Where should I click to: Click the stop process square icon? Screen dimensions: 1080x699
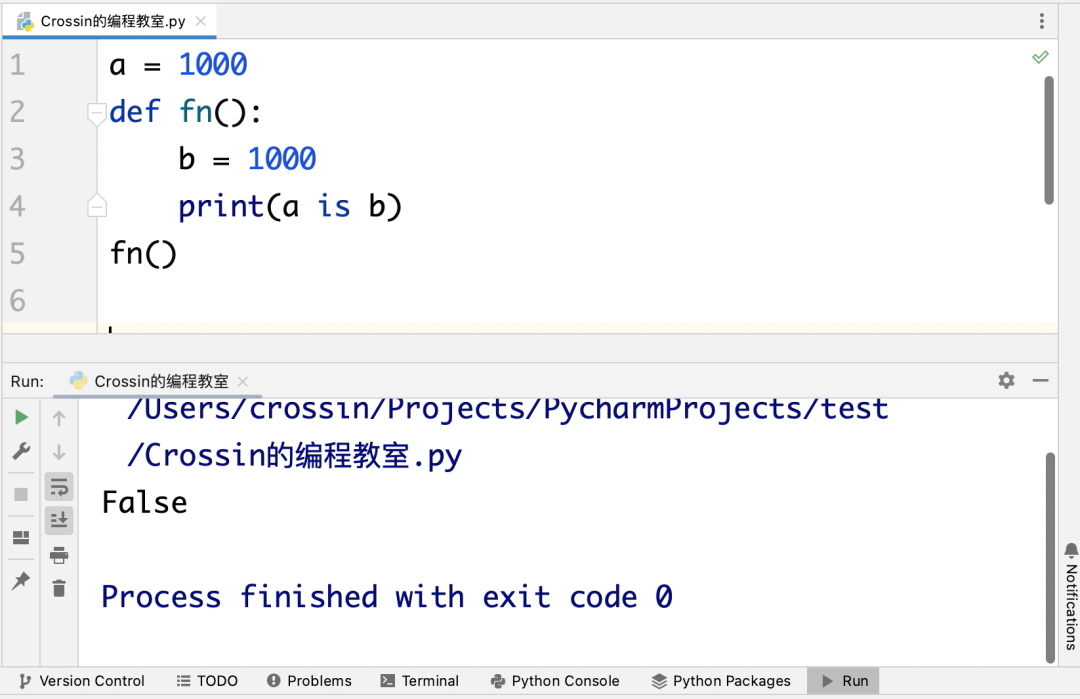pyautogui.click(x=21, y=494)
